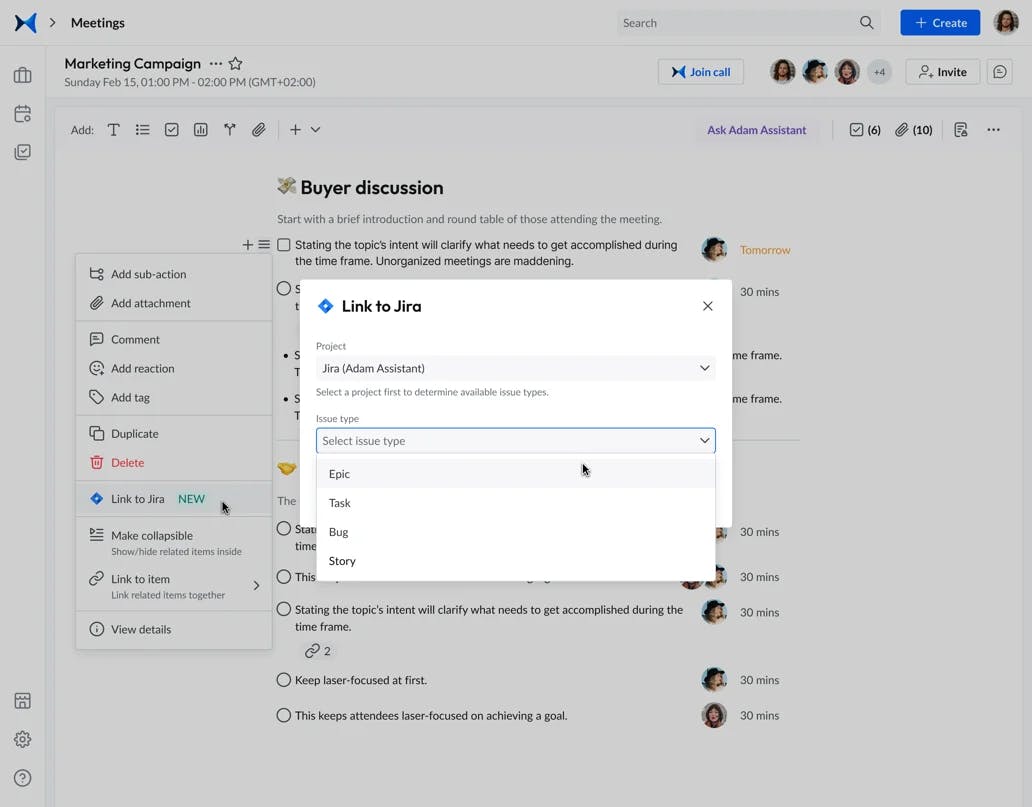
Task: Click the attachment paperclip in Add toolbar
Action: click(x=258, y=130)
